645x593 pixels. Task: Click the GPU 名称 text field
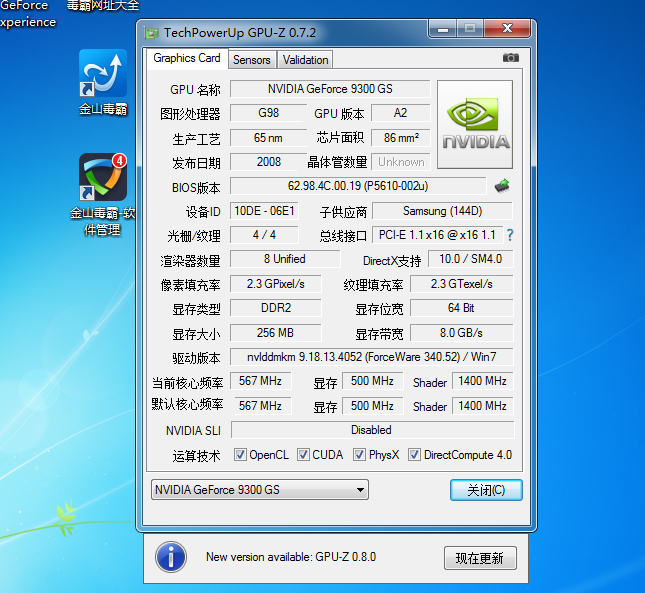tap(329, 89)
